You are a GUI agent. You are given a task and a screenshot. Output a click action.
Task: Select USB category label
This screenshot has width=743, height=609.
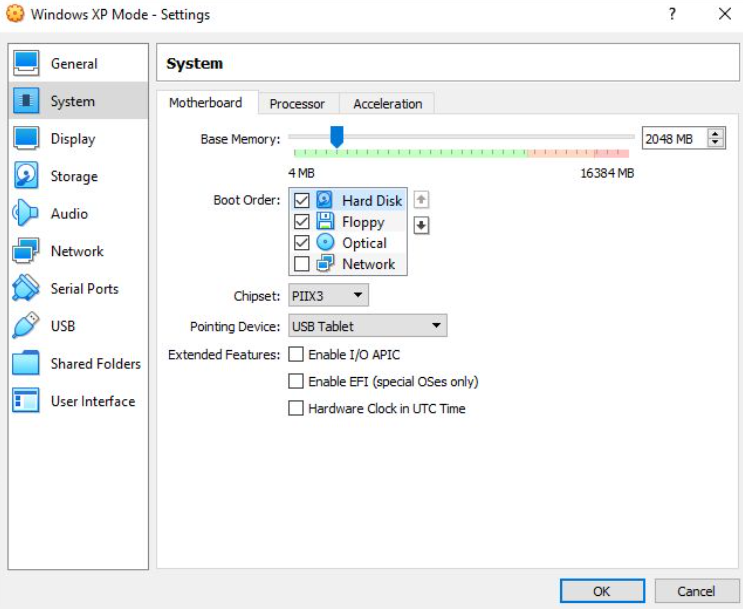pos(63,326)
